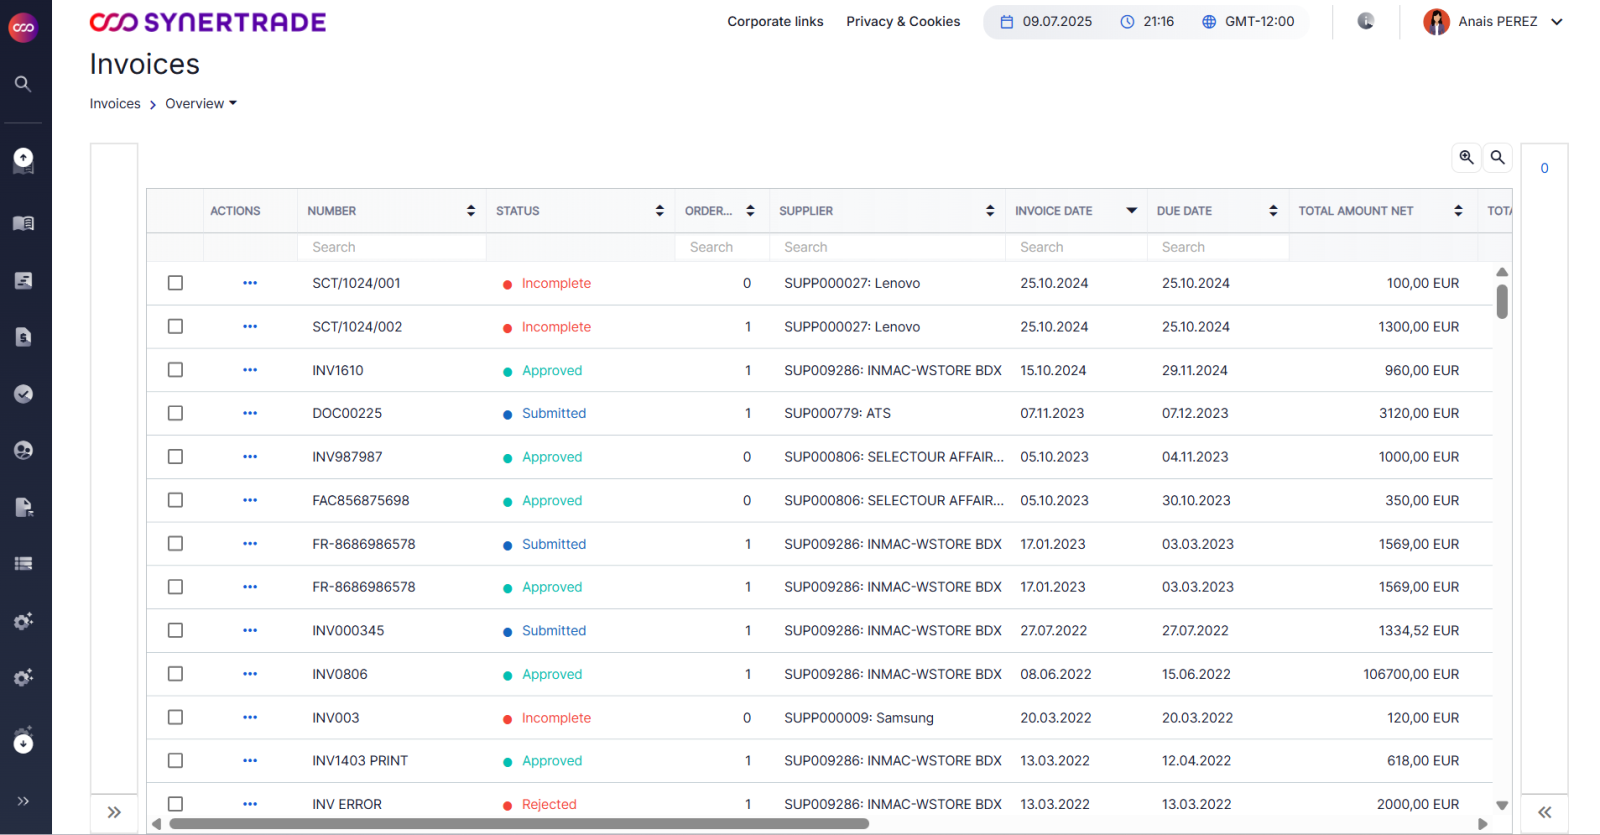Image resolution: width=1600 pixels, height=835 pixels.
Task: Open actions dots for SCT/1024/001
Action: click(x=250, y=283)
